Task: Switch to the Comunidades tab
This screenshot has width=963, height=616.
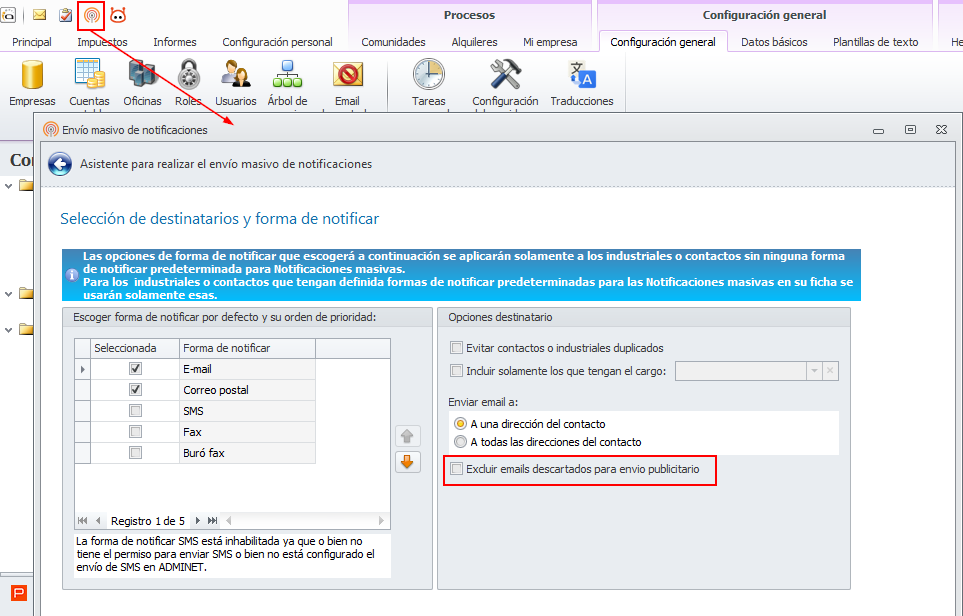Action: tap(394, 42)
